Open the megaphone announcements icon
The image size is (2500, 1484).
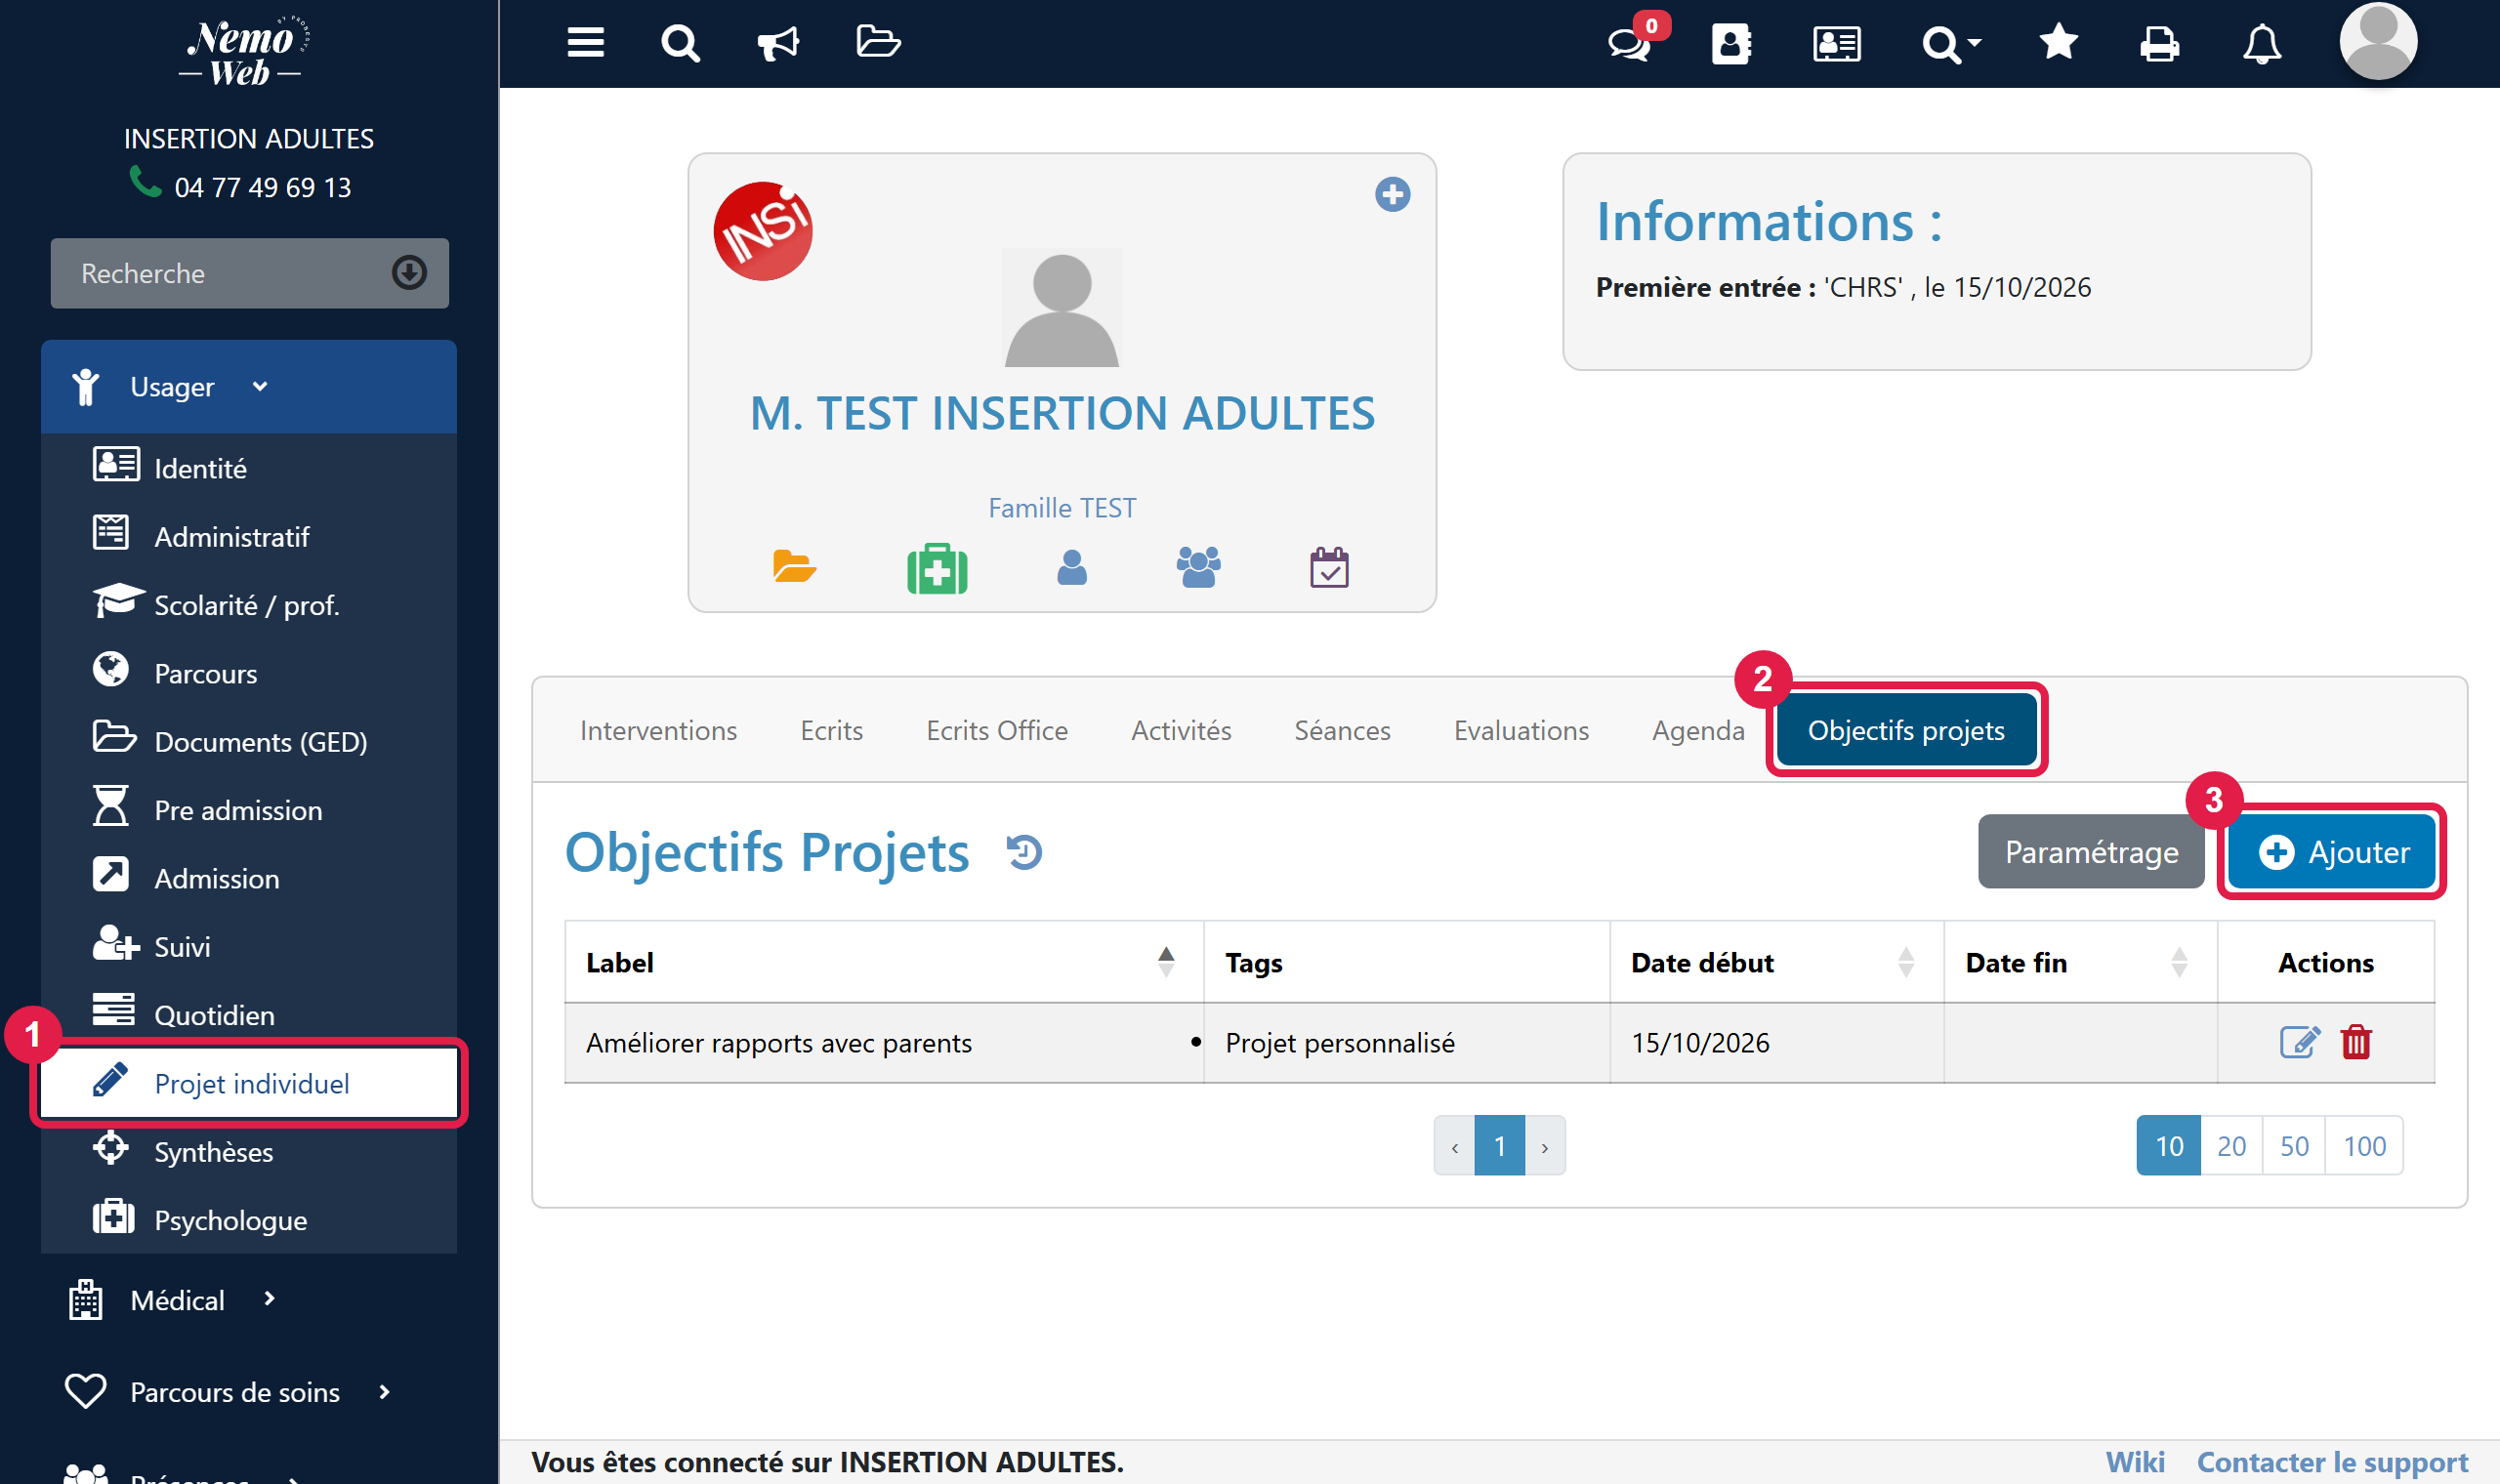pos(778,43)
